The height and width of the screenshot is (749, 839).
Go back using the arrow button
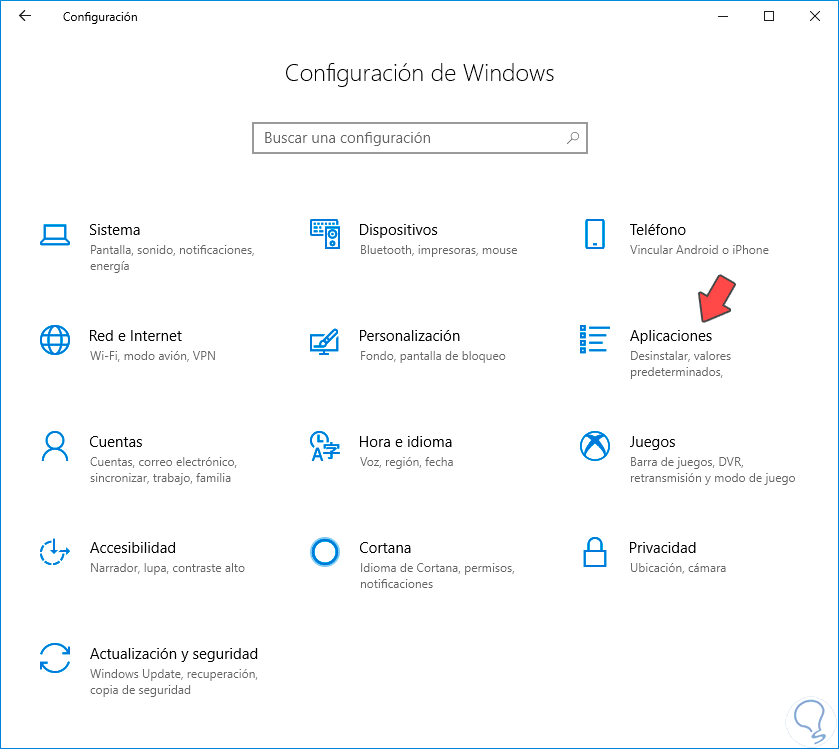tap(25, 16)
